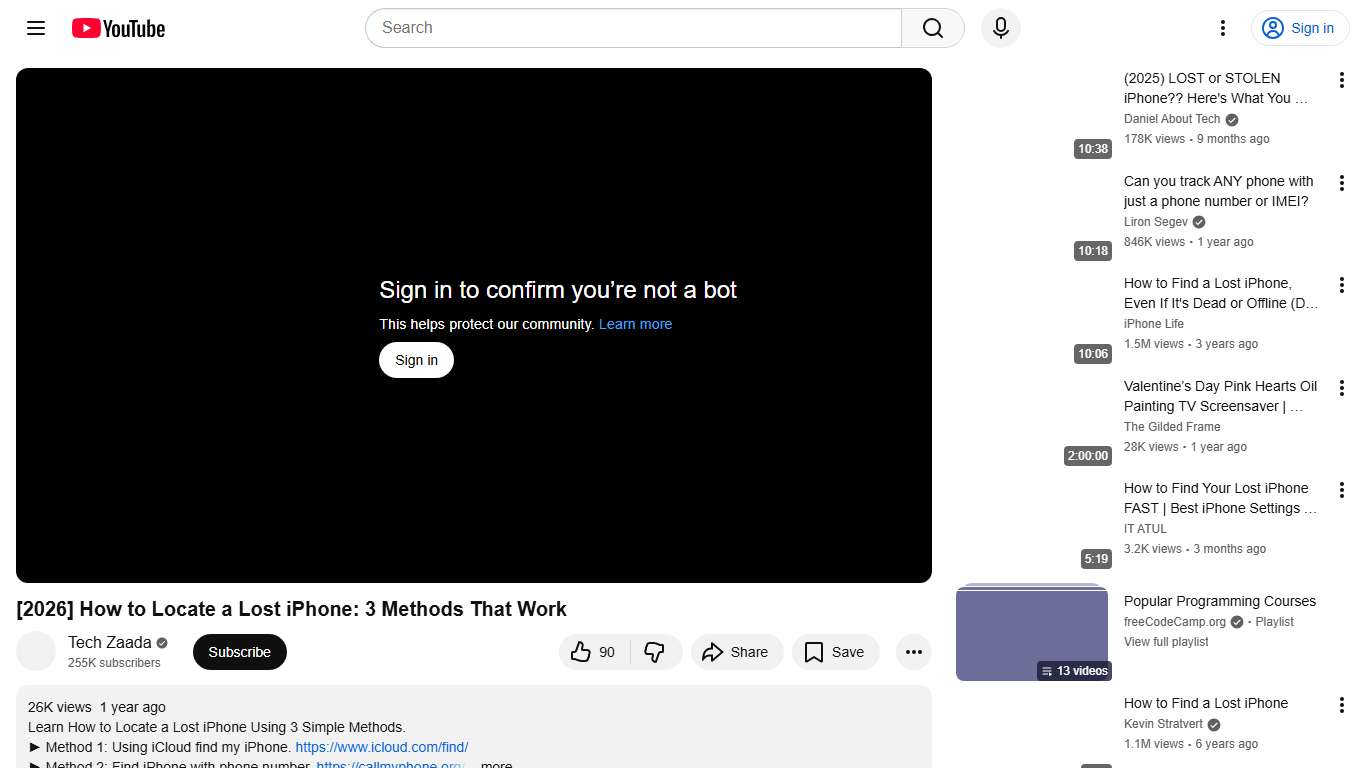Dislike the video with thumbs down
The image size is (1366, 768).
pos(655,652)
